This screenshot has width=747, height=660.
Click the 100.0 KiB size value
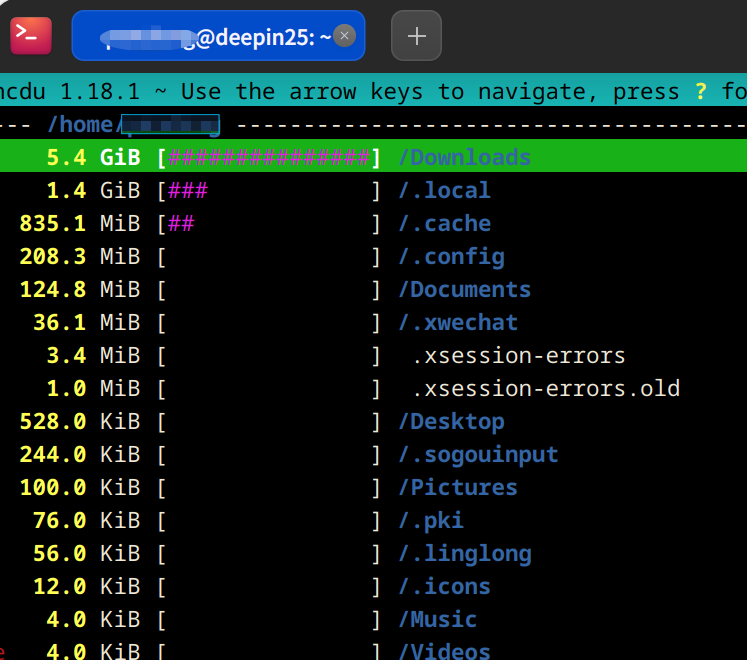click(80, 487)
